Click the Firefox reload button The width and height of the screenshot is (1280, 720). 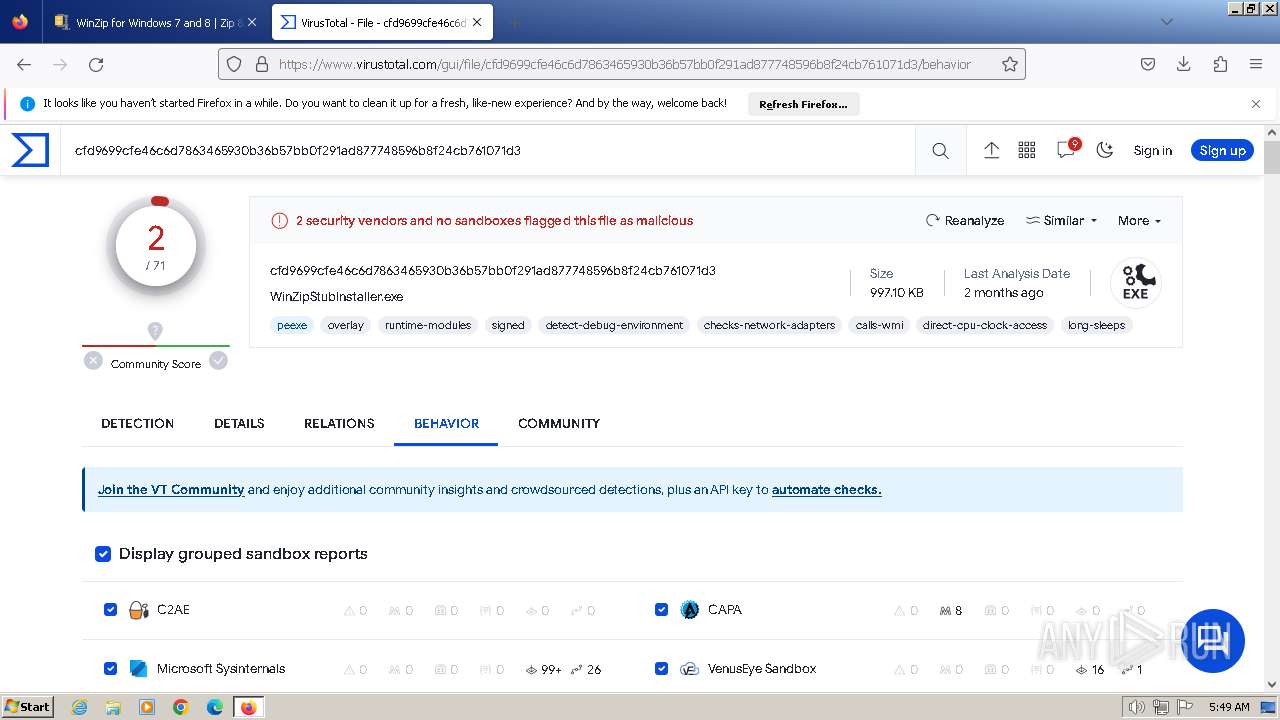[x=96, y=64]
